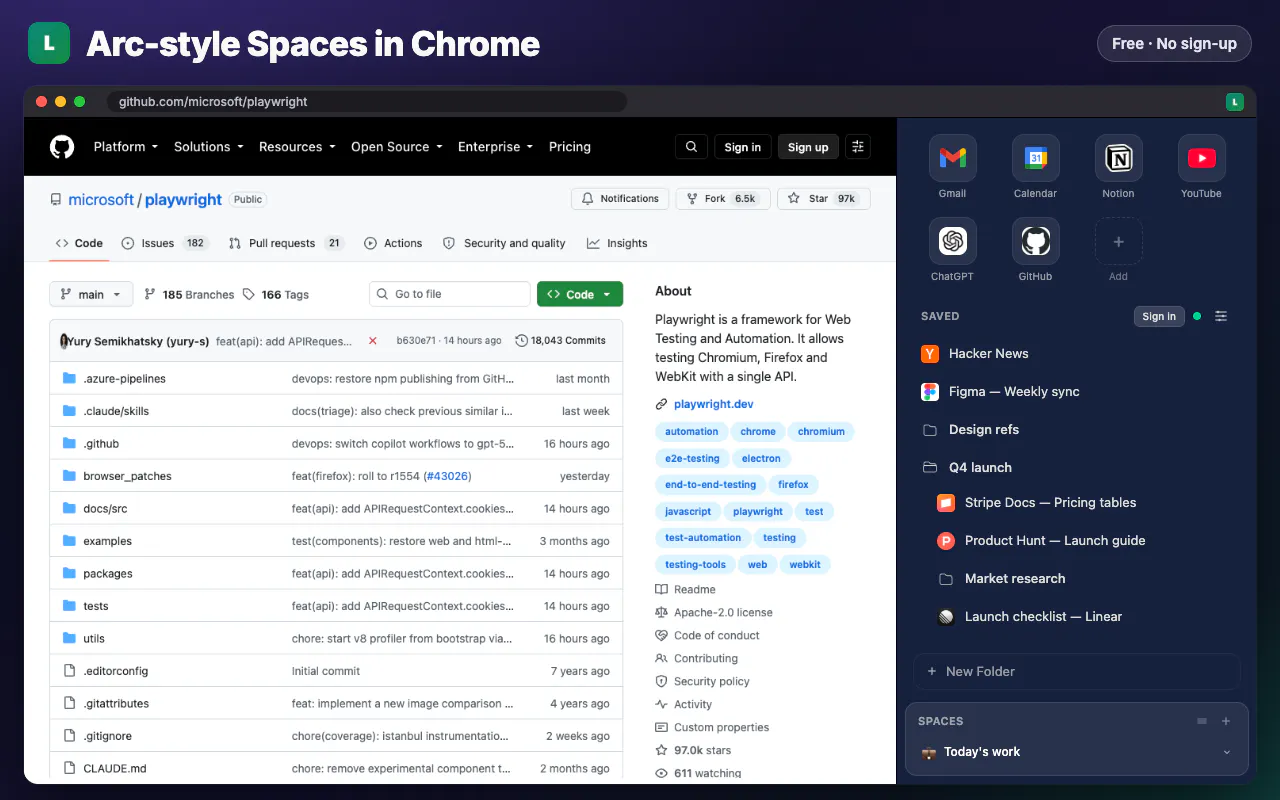Click the green L extension icon in toolbar

pos(1235,101)
